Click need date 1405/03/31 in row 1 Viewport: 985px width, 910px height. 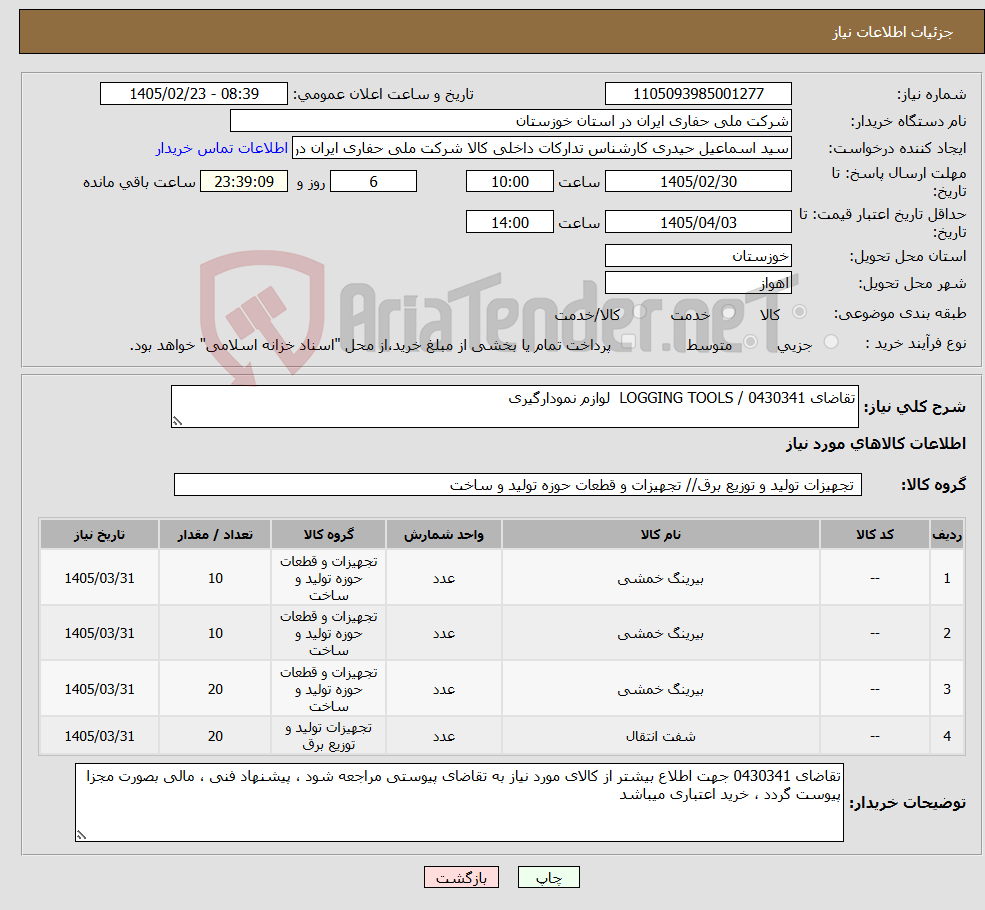[x=99, y=578]
